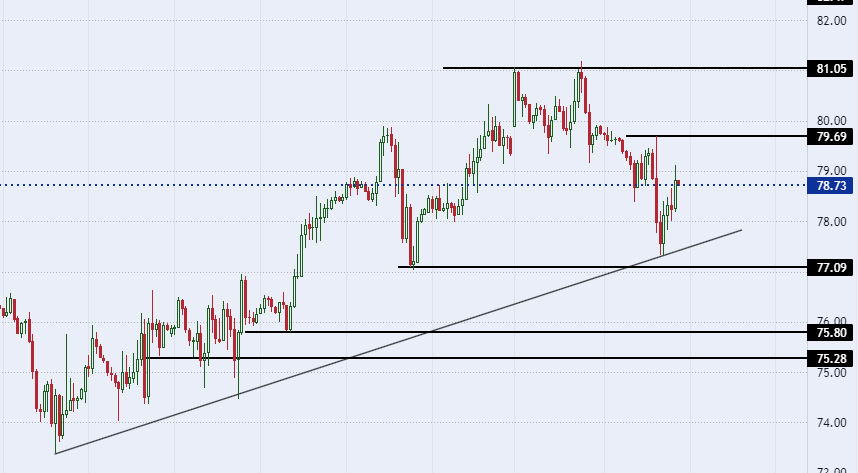Click the lowest candle at trendline start

[56, 419]
